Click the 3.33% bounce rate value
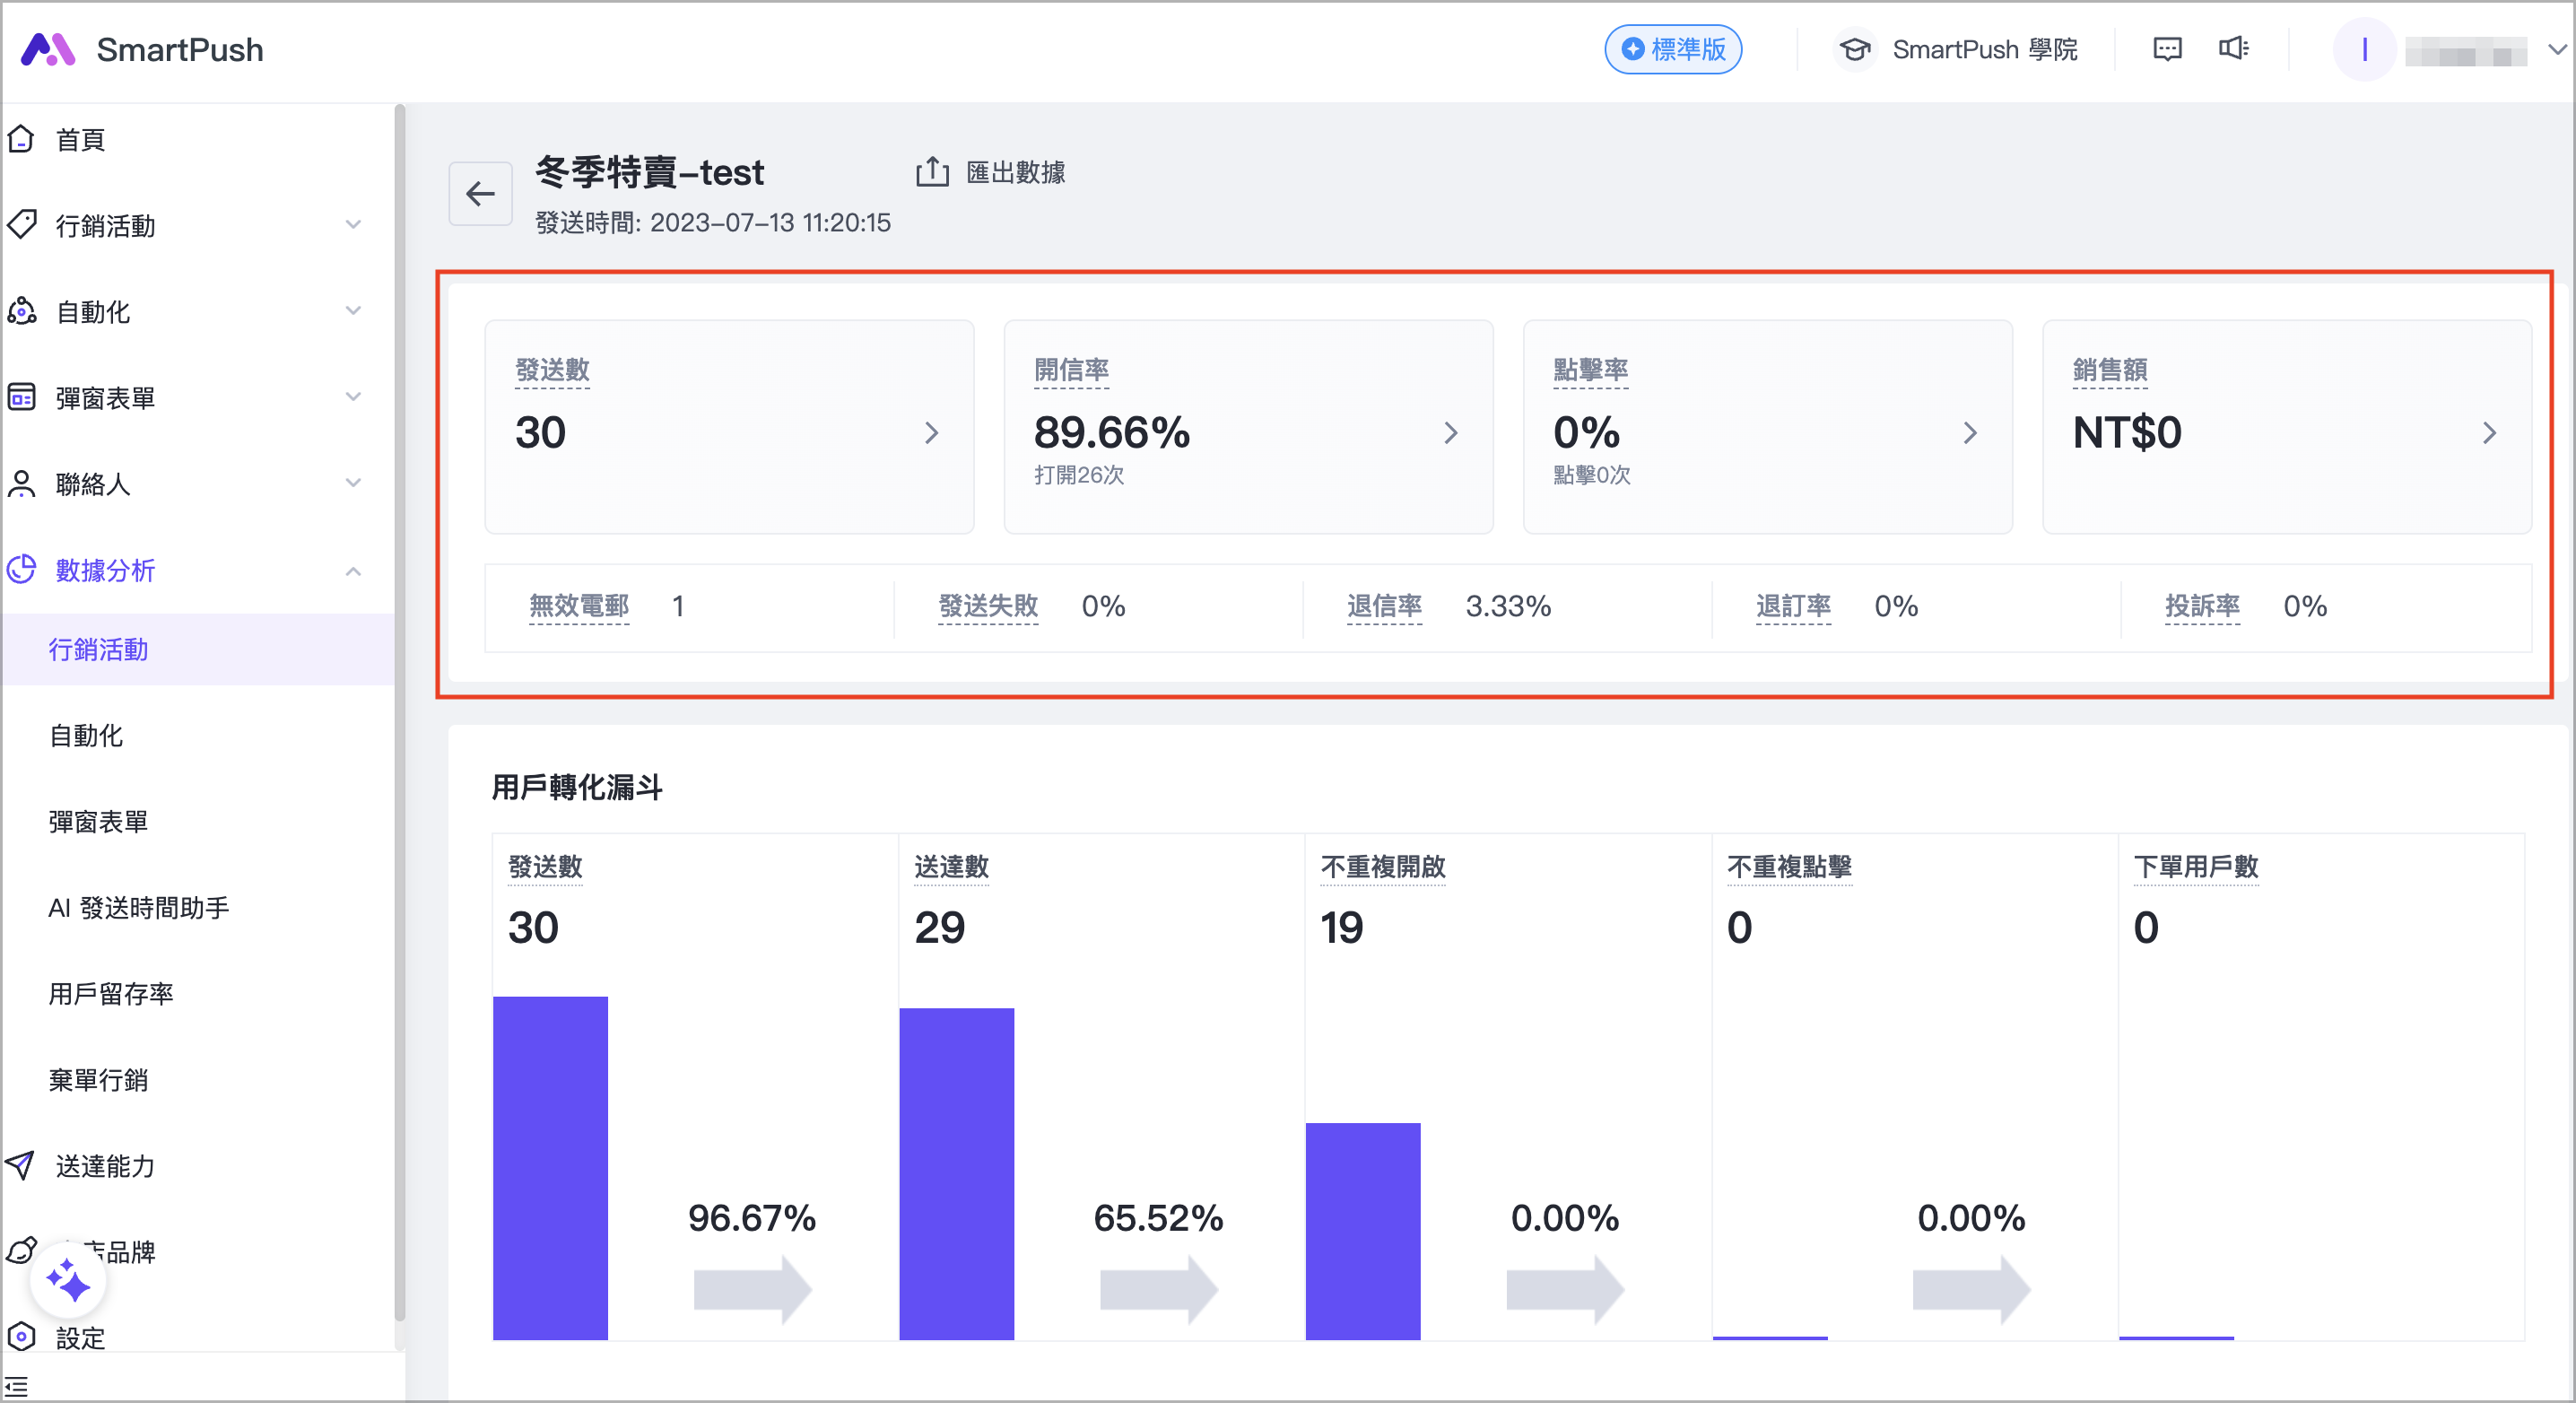This screenshot has height=1403, width=2576. (1508, 606)
